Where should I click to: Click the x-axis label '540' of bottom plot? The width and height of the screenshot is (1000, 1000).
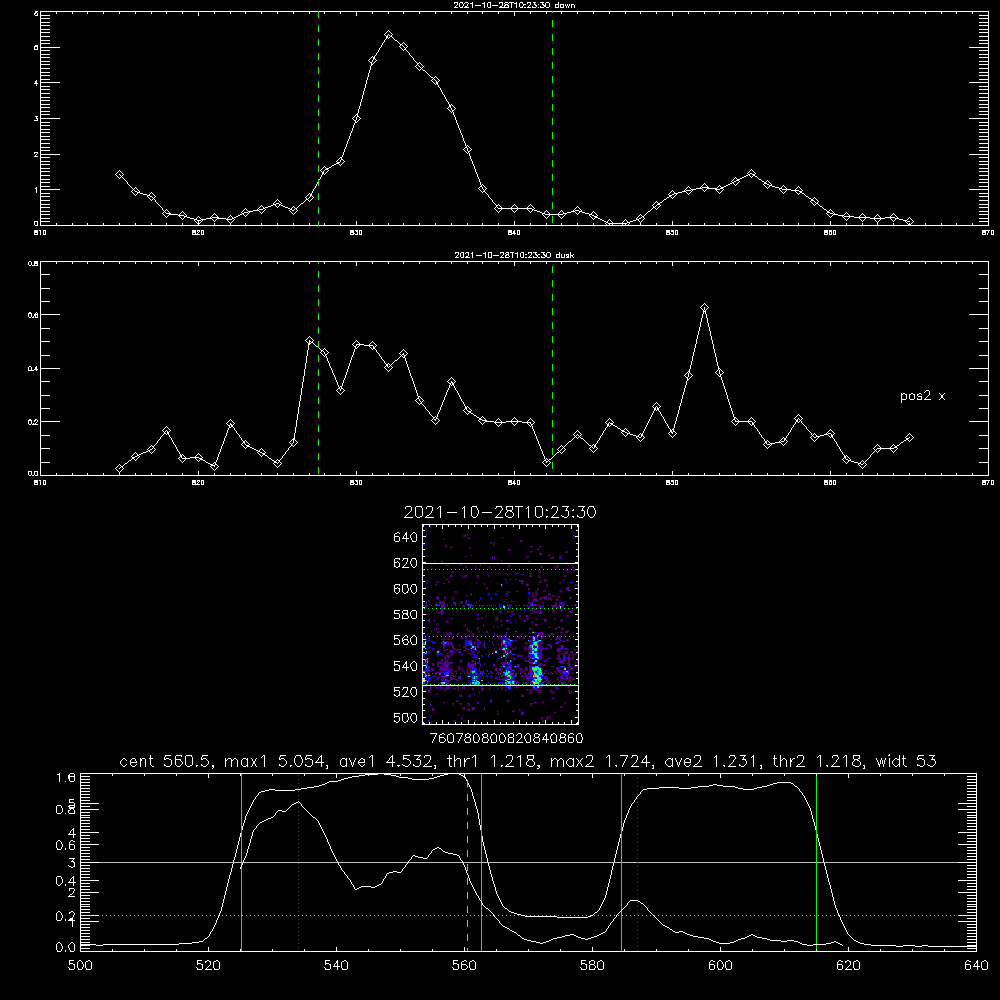point(336,966)
